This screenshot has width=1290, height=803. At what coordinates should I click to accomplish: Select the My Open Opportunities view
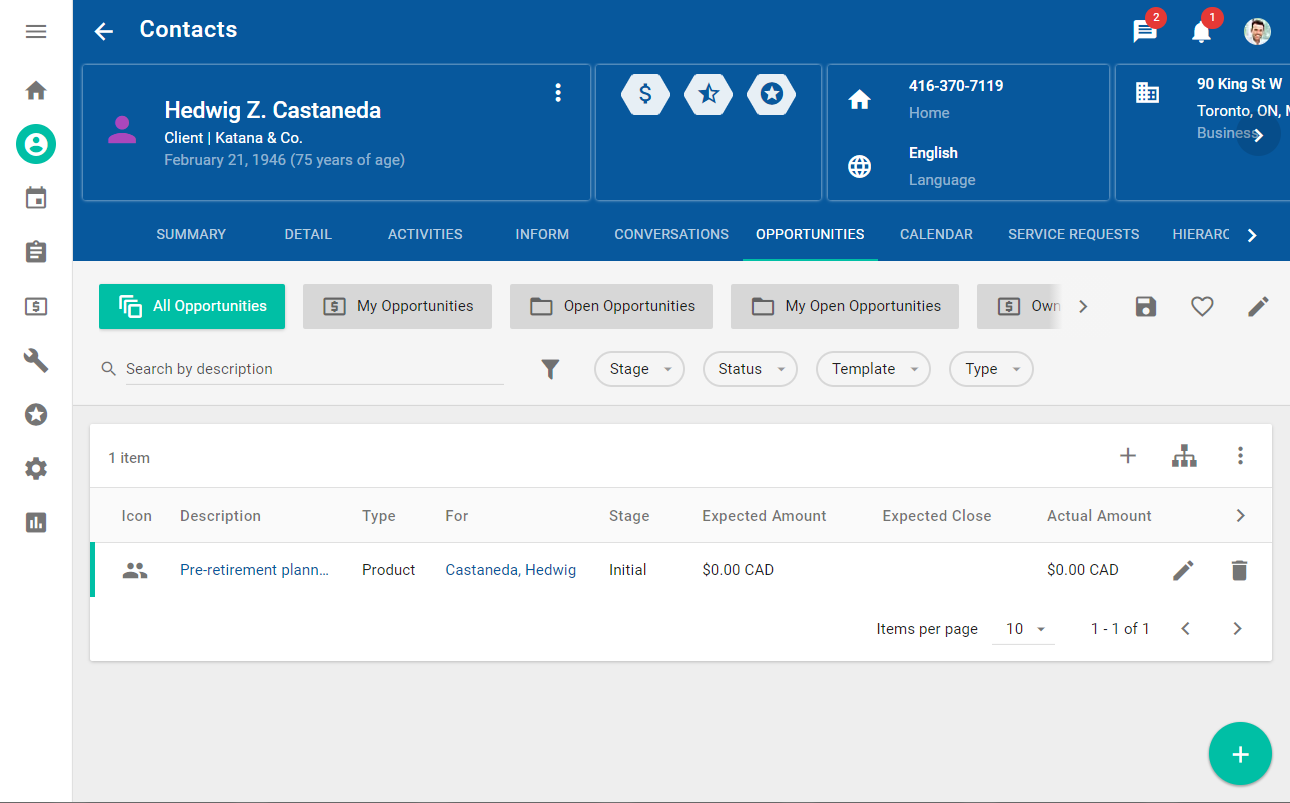845,306
